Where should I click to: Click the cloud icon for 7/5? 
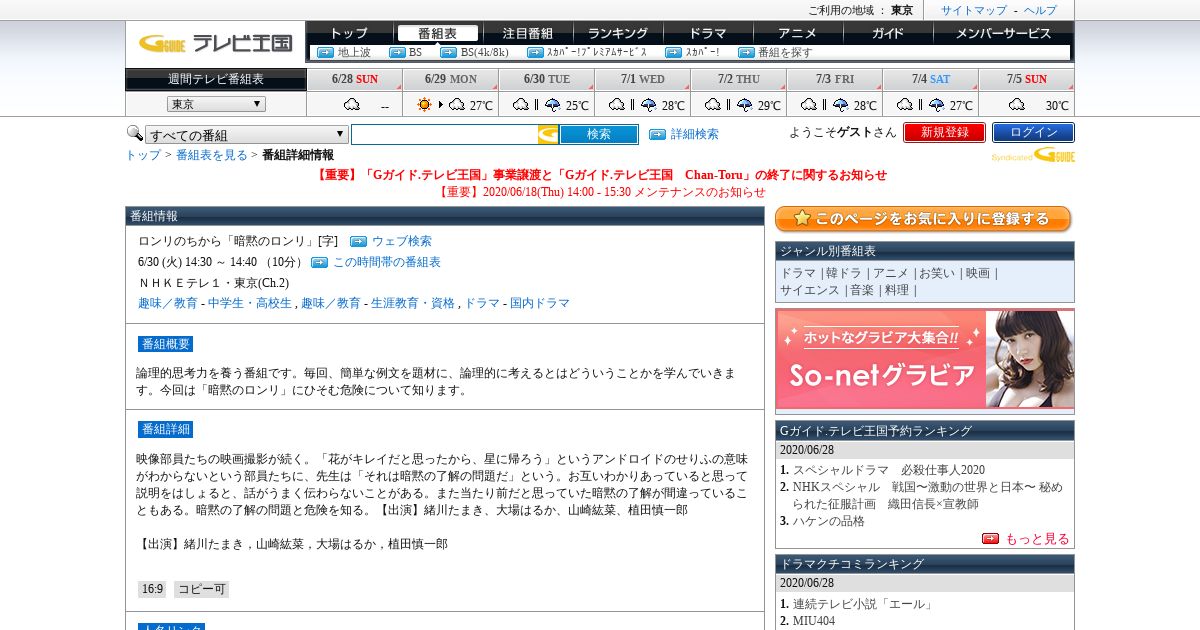pos(1017,104)
